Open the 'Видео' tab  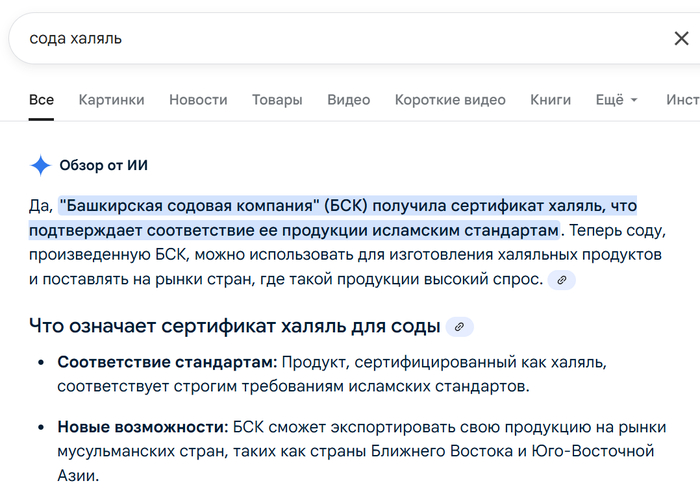(x=349, y=100)
